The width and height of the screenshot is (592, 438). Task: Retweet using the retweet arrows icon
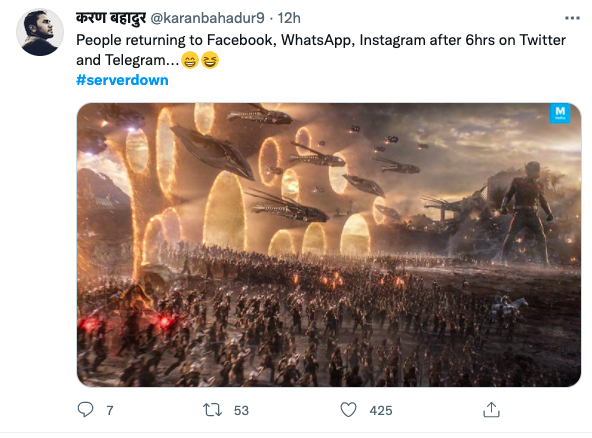point(212,410)
